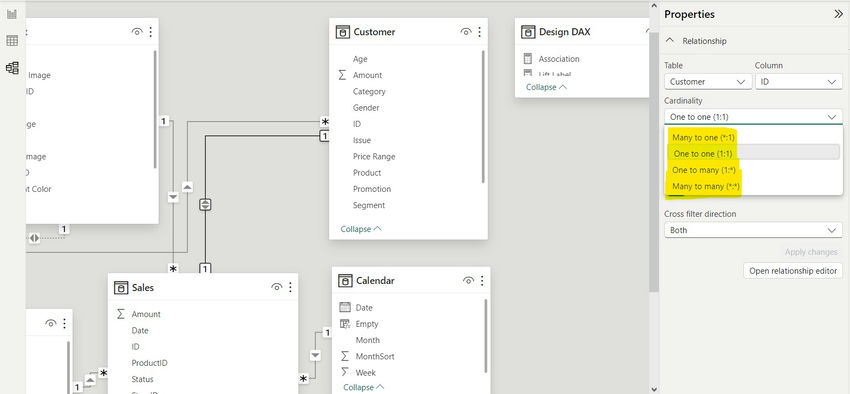Open Calendar table more options menu
This screenshot has height=394, width=850.
point(482,280)
